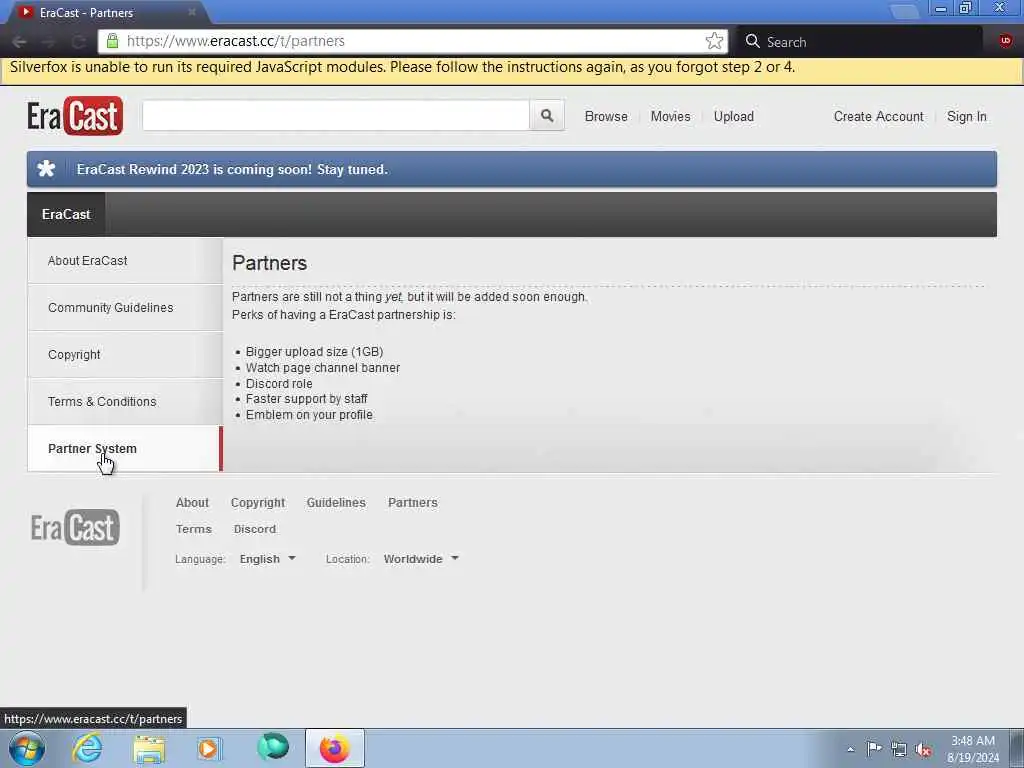1024x768 pixels.
Task: Open Terms & Conditions in the sidebar
Action: click(125, 402)
